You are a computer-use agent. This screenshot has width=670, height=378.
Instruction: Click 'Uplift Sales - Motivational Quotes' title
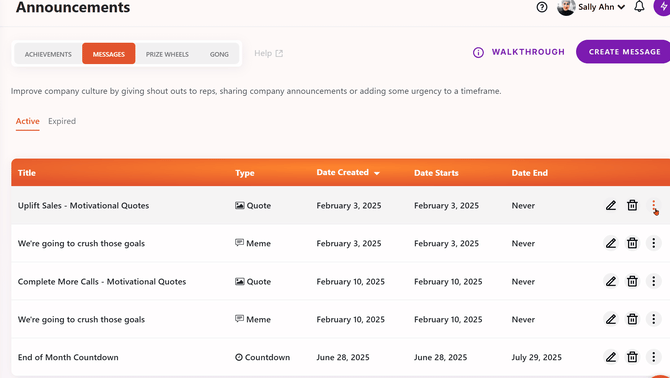(83, 205)
